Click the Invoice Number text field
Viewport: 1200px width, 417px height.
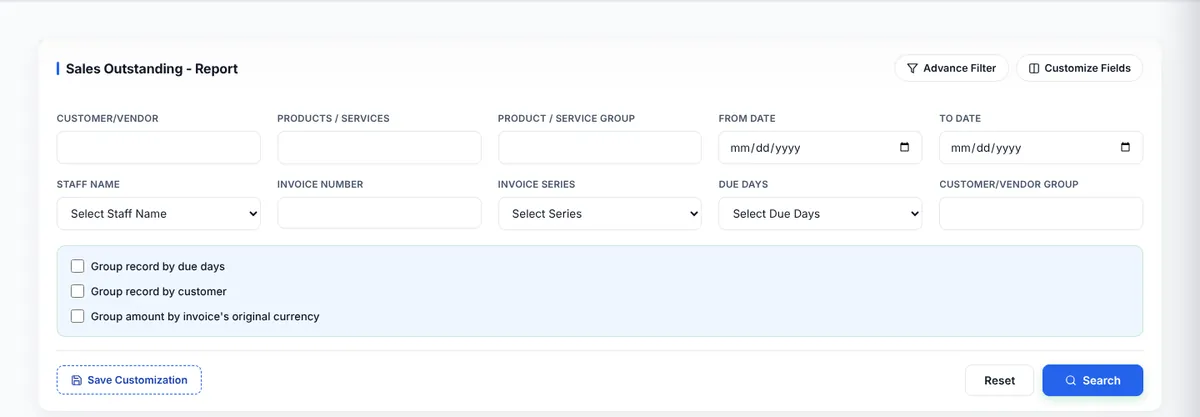tap(379, 213)
